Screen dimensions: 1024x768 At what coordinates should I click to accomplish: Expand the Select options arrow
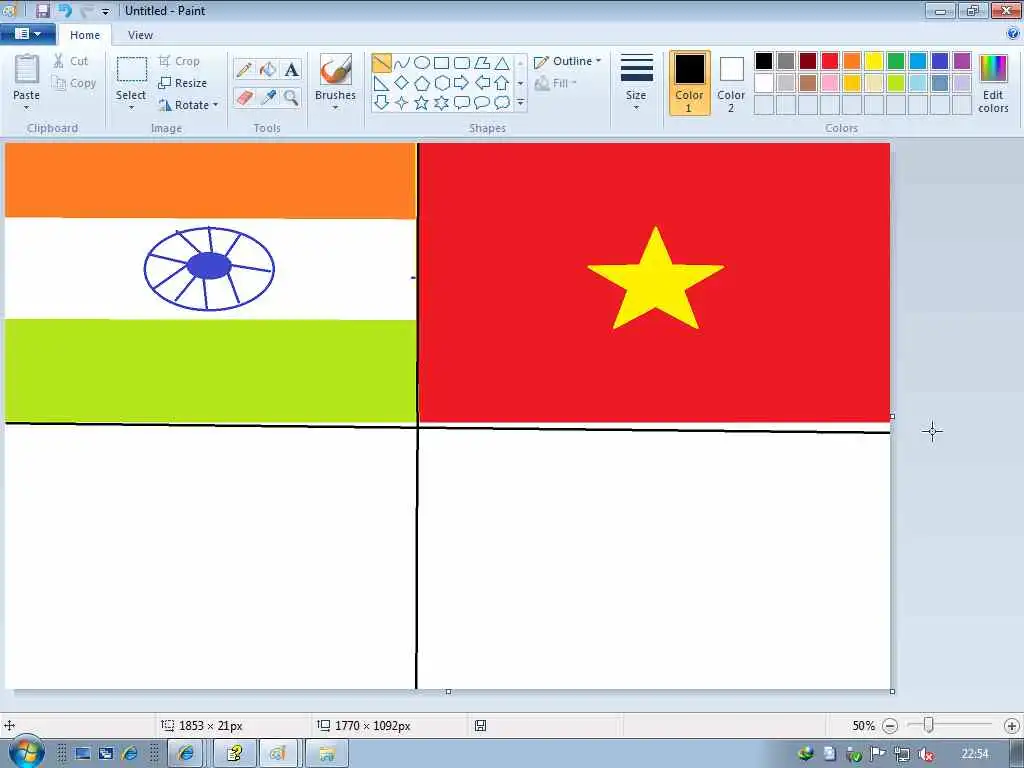(x=131, y=108)
